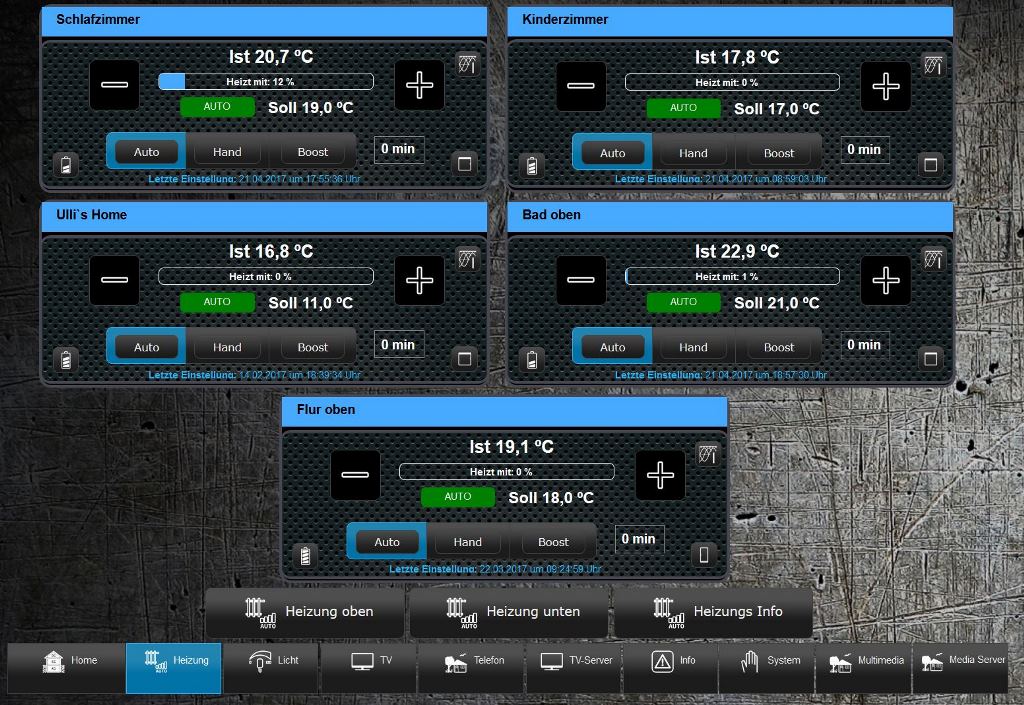The image size is (1024, 705).
Task: Set Flur oben mode to Auto
Action: [x=387, y=542]
